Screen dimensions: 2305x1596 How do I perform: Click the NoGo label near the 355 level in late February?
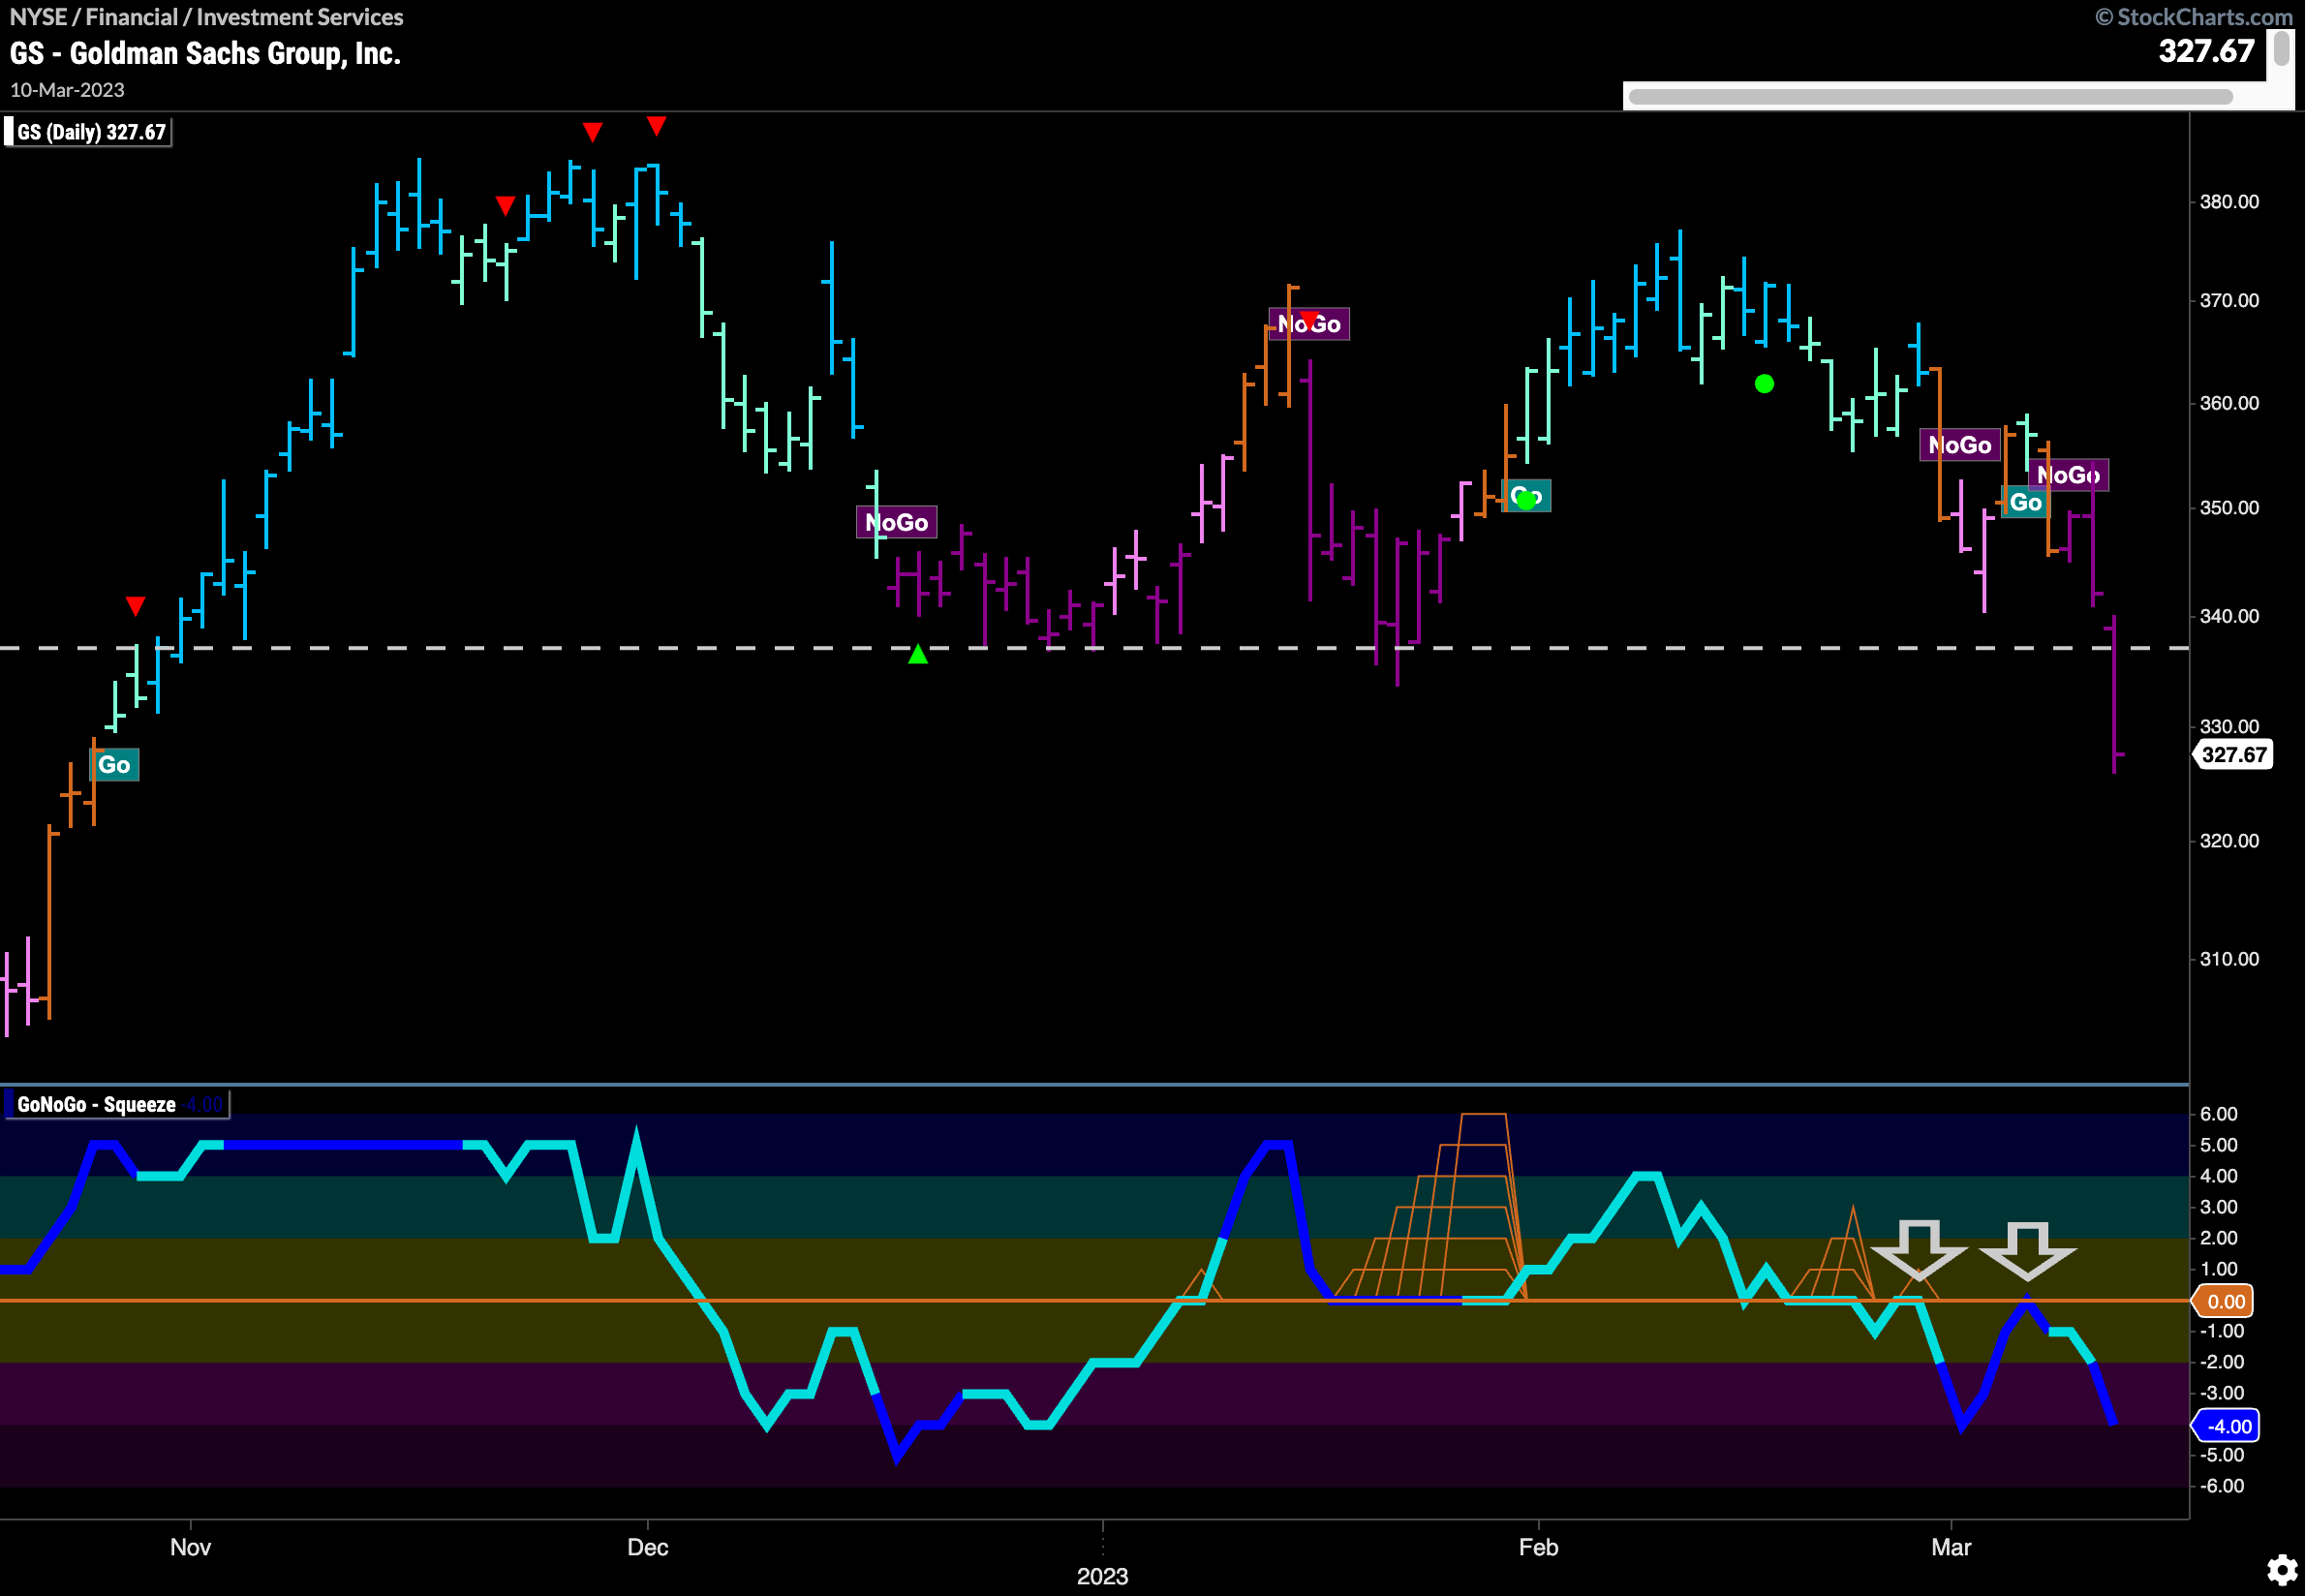[1960, 445]
